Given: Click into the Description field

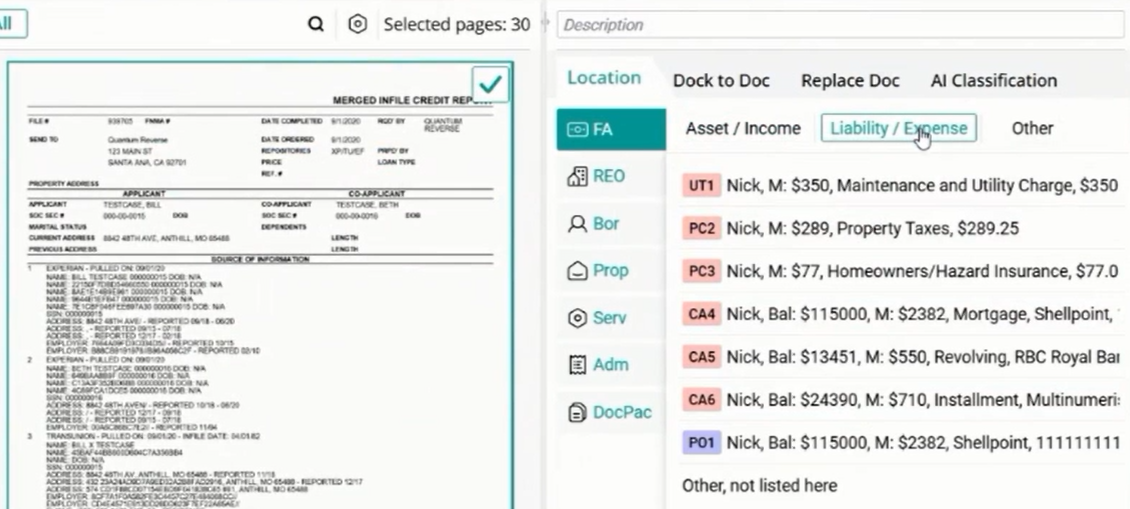Looking at the screenshot, I should 840,25.
